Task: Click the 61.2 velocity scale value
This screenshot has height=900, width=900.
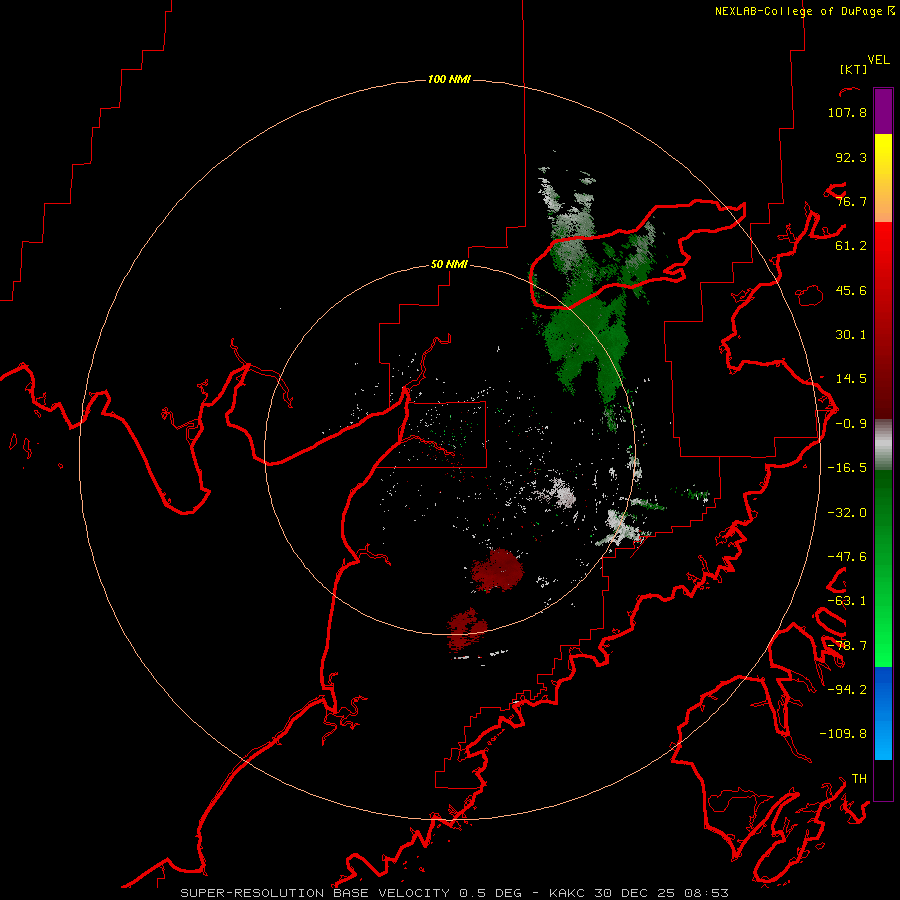Action: point(851,246)
